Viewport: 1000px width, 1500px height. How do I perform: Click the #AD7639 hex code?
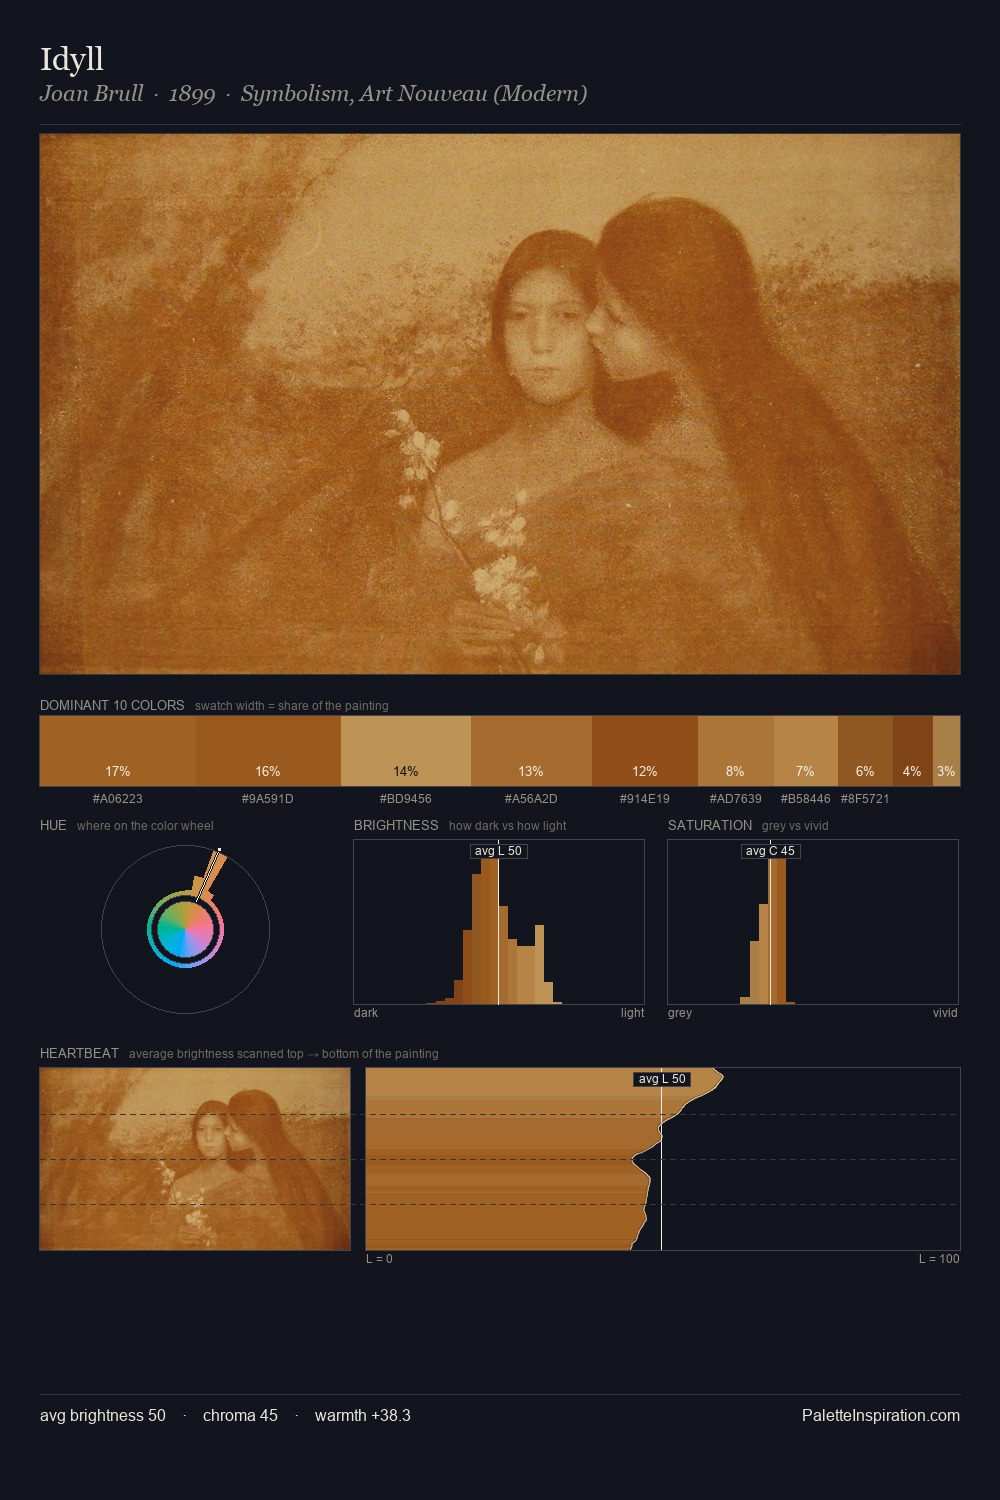click(x=735, y=799)
